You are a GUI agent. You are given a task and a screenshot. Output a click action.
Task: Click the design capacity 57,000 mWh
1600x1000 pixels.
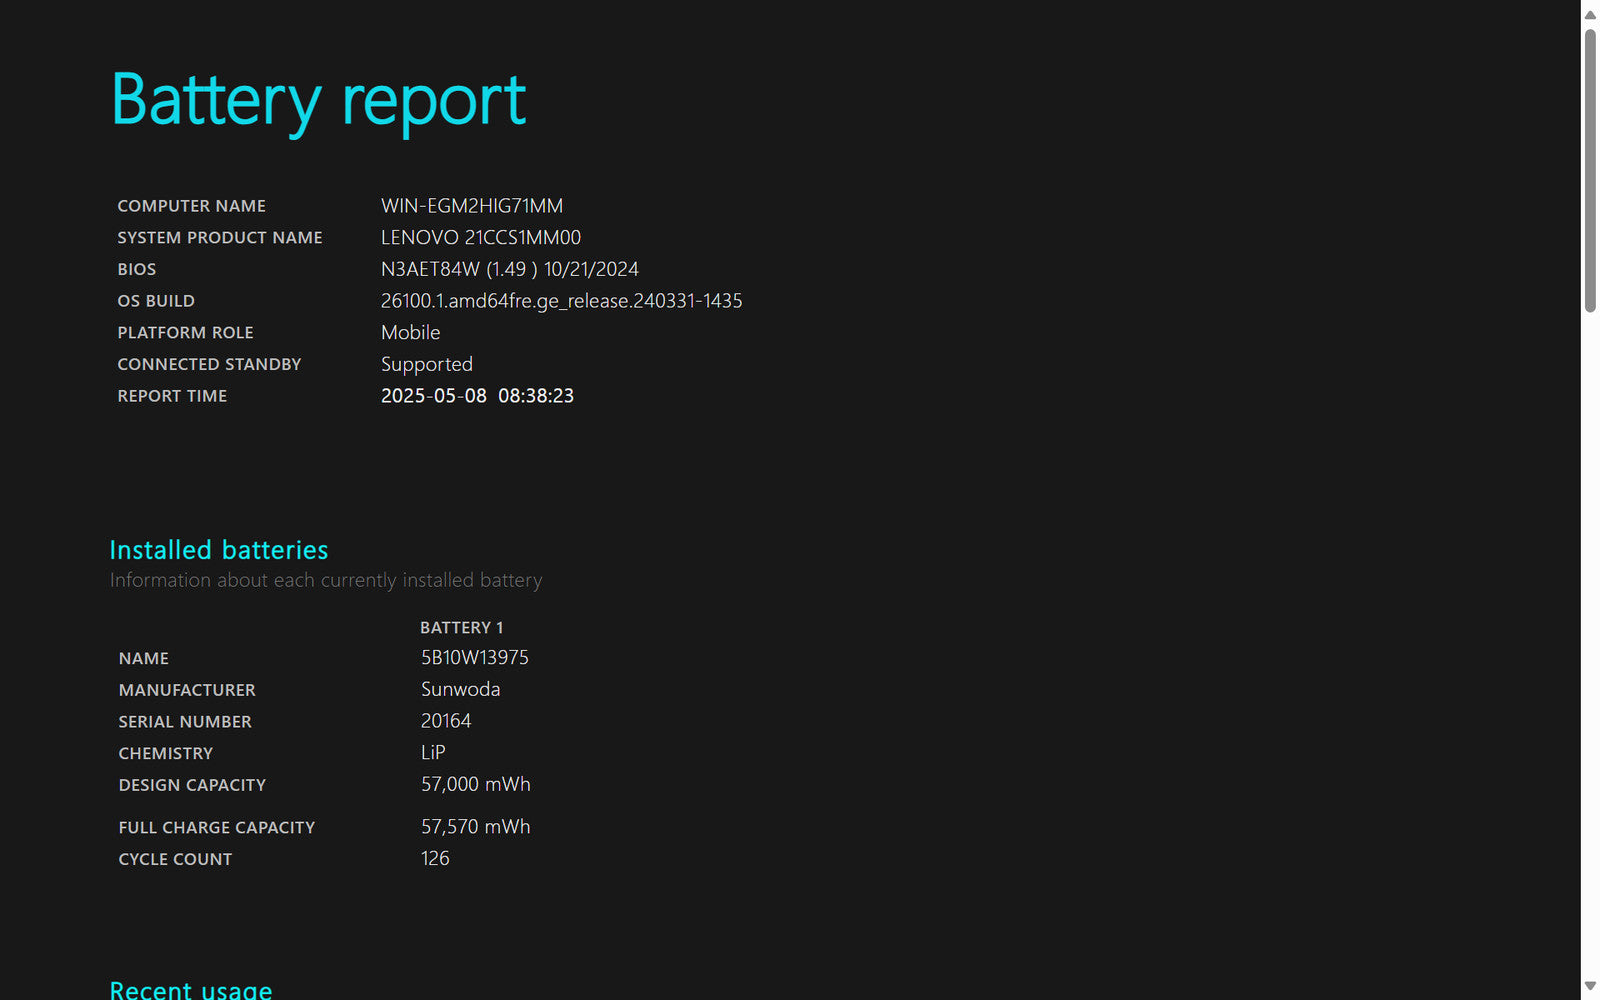click(476, 785)
